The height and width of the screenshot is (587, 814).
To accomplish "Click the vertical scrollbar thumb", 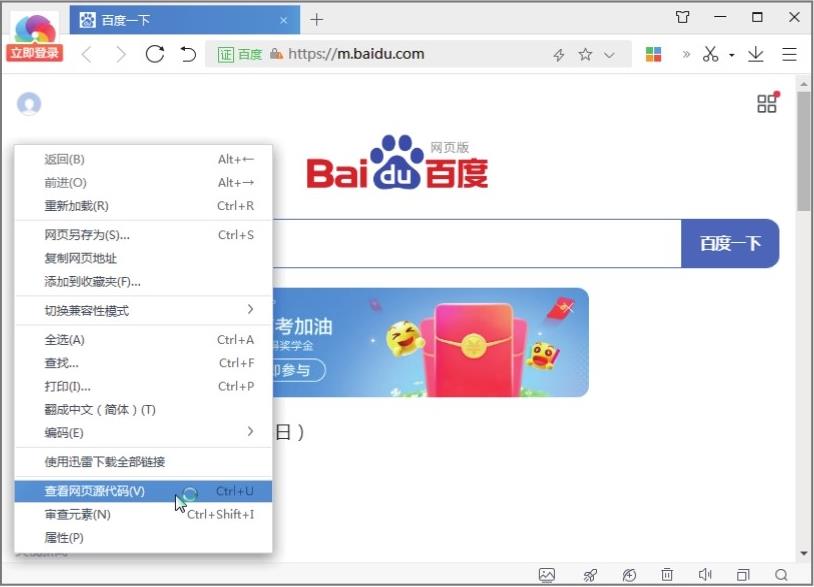I will point(804,151).
